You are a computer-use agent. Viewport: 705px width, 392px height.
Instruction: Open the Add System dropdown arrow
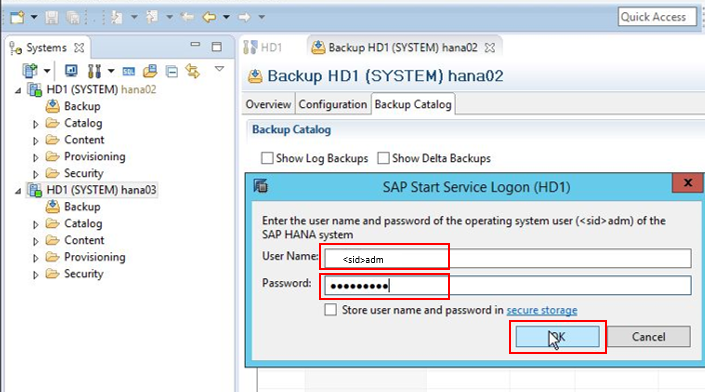point(47,71)
